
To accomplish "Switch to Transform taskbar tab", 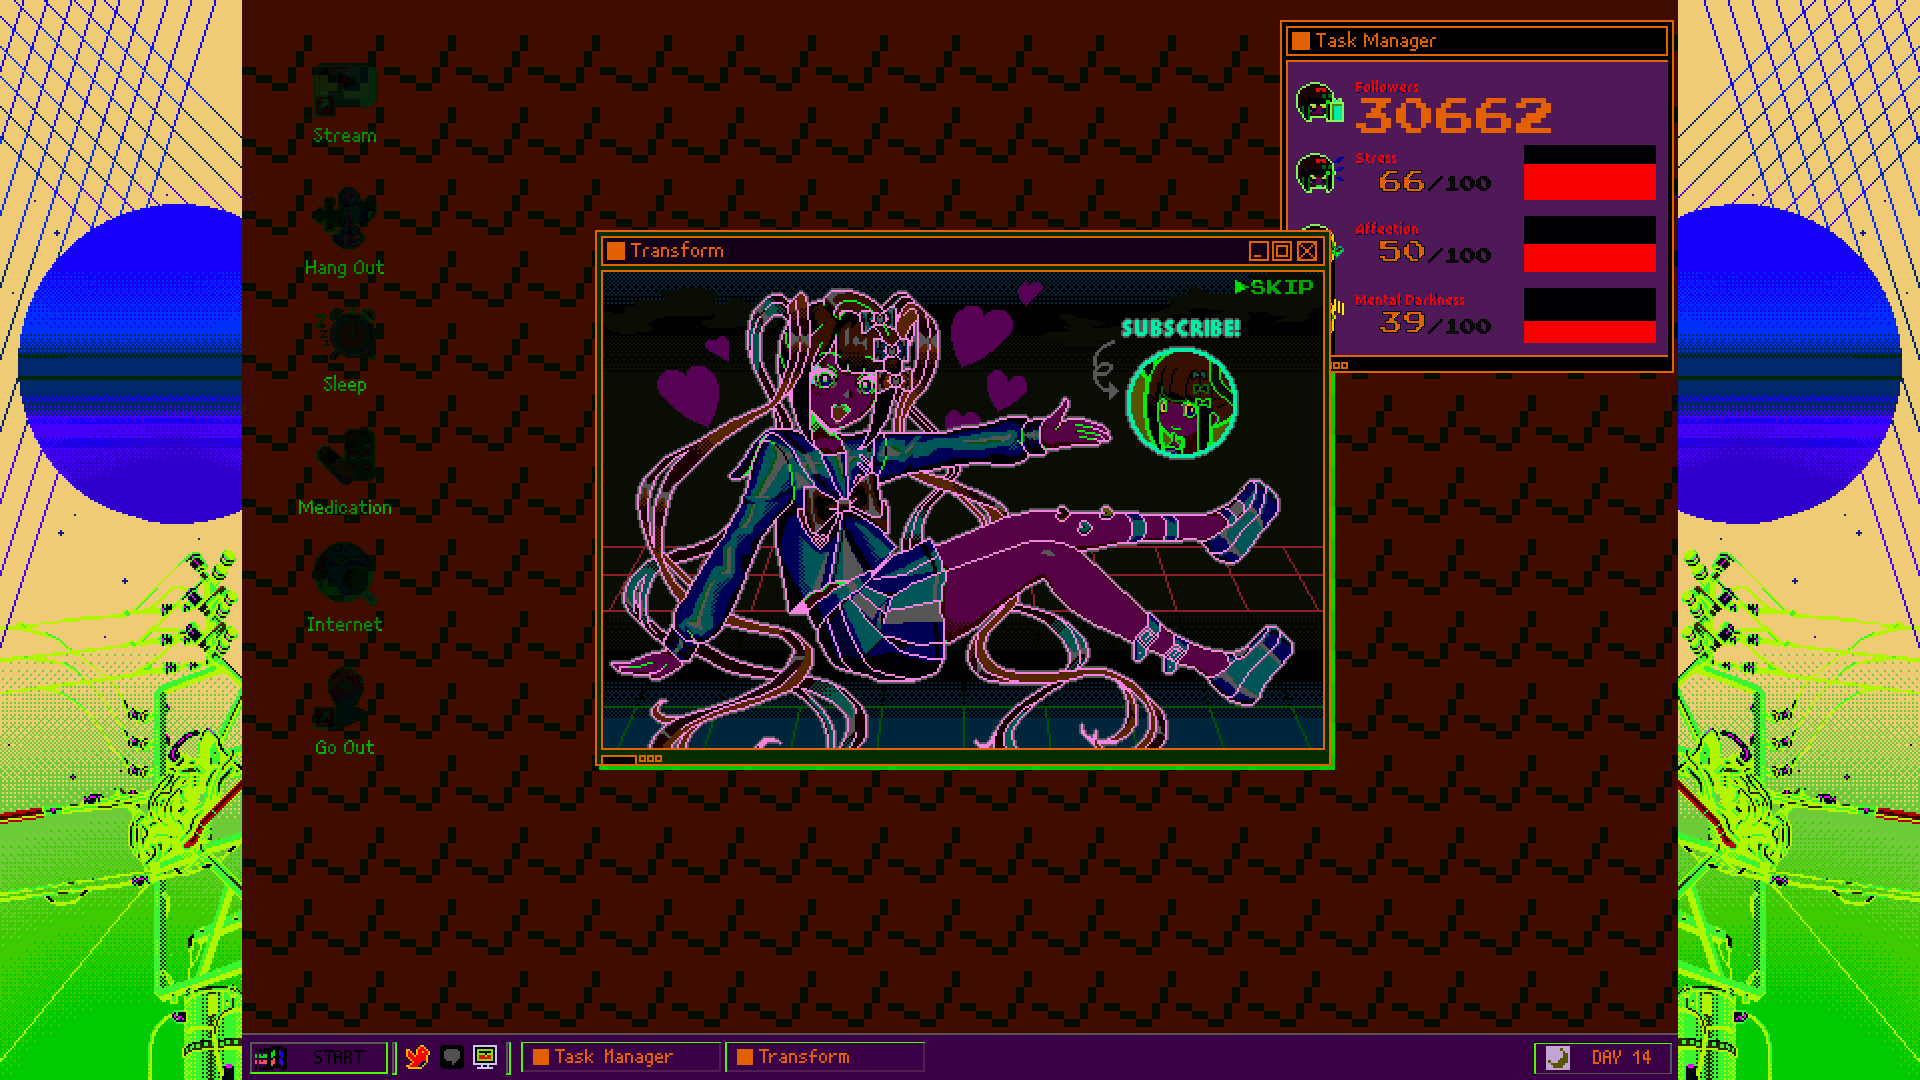I will (824, 1057).
